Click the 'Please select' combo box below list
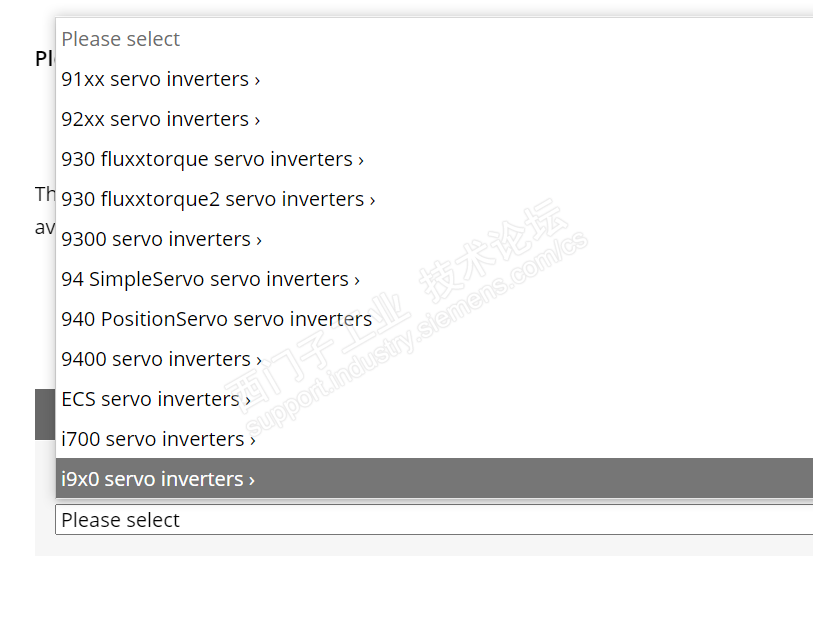Screen dimensions: 813x636 (x=432, y=520)
